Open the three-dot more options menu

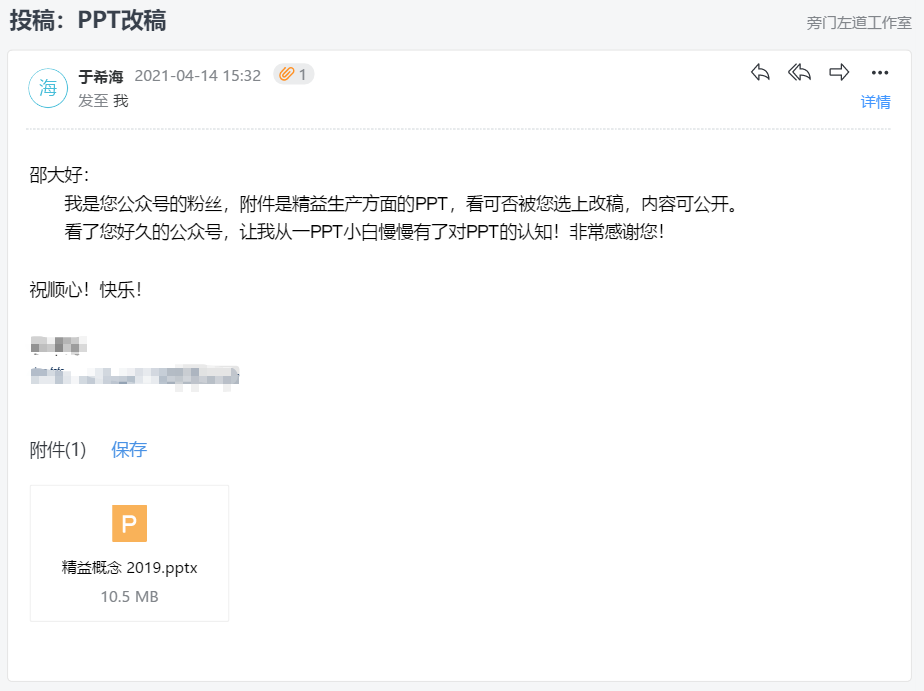click(x=880, y=72)
